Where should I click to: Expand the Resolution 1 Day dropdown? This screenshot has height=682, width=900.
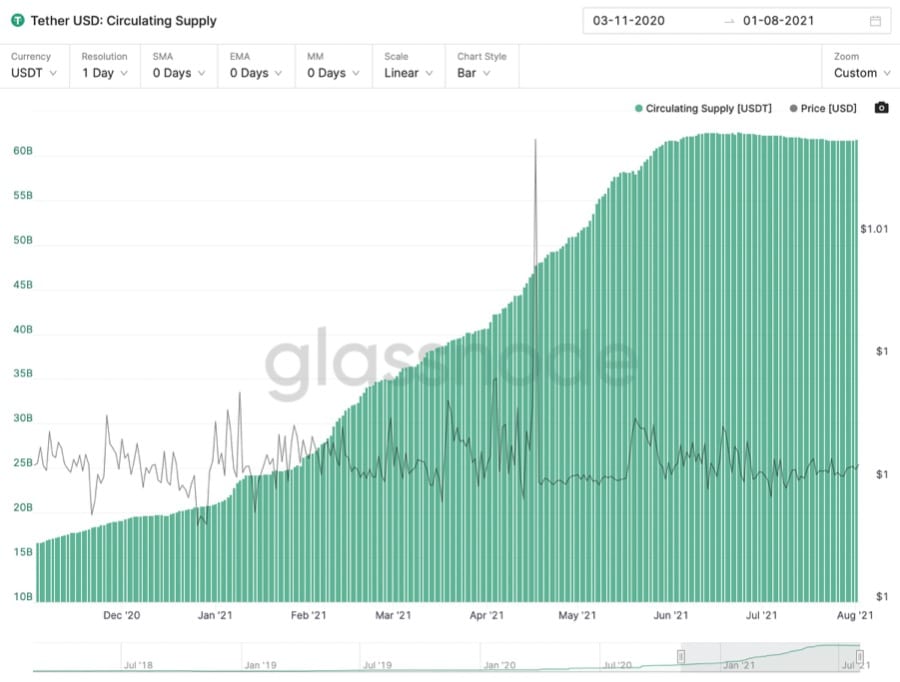[105, 66]
